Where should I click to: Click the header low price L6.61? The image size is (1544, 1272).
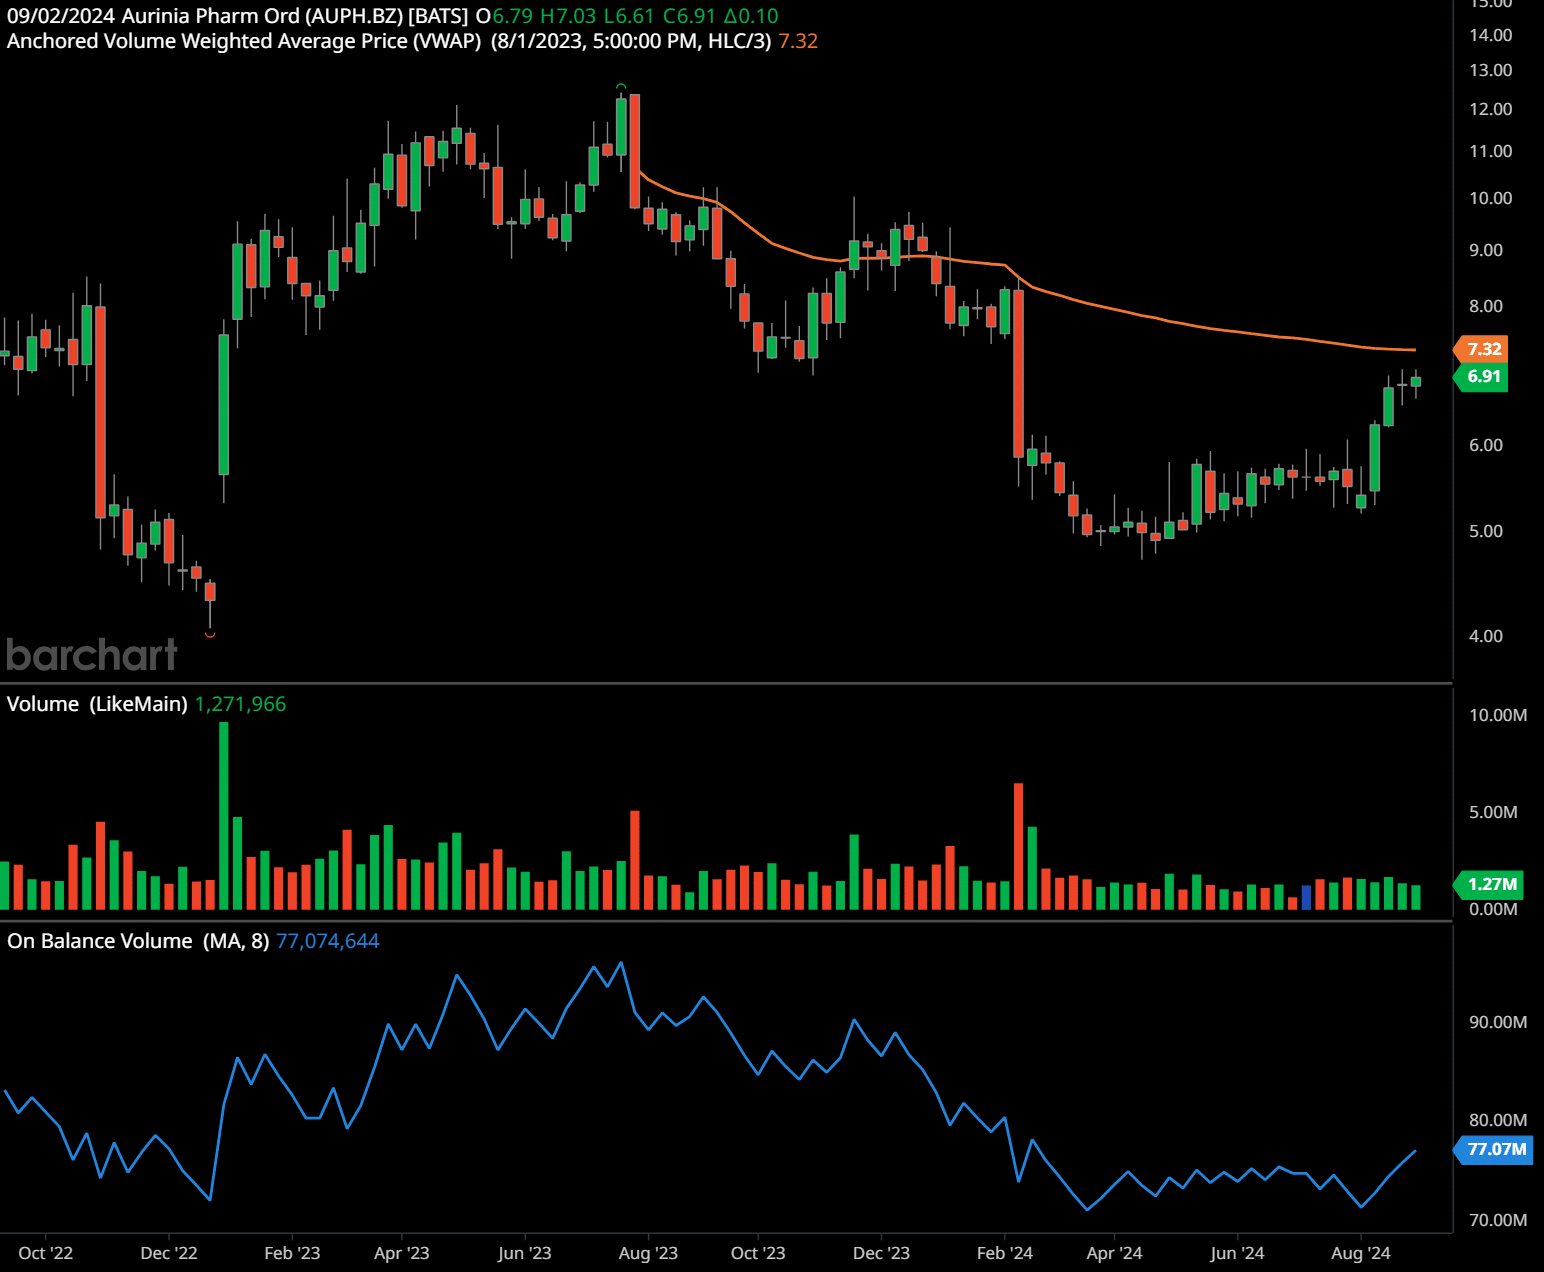629,16
